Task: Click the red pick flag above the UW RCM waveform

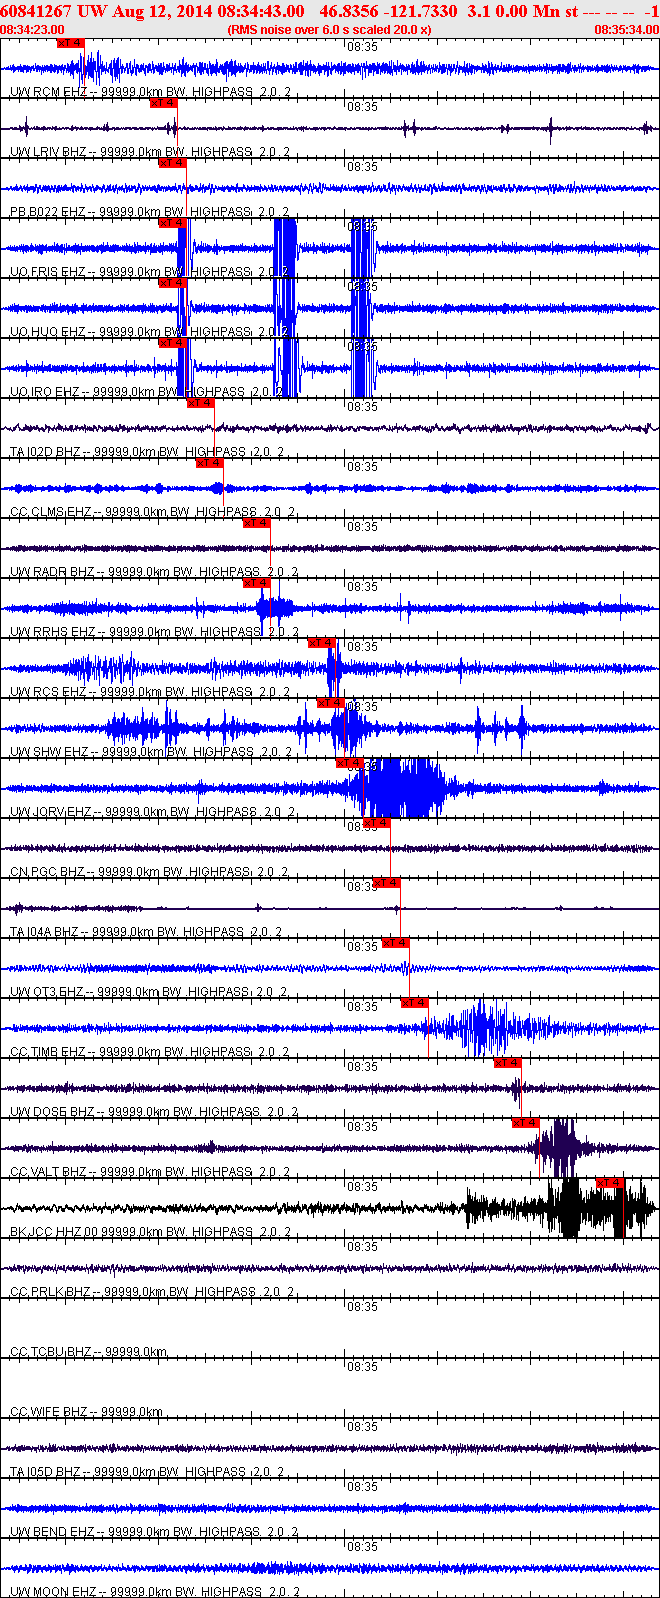Action: click(71, 43)
